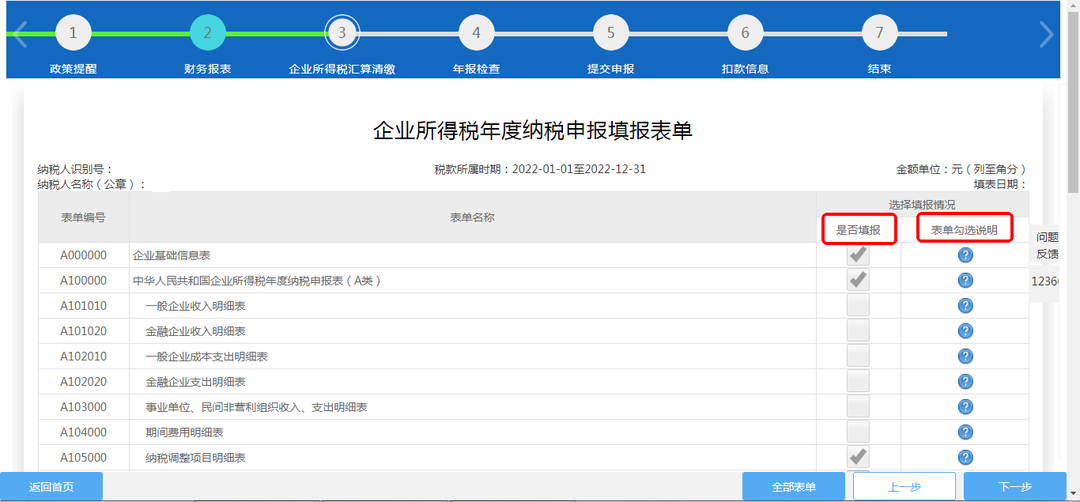The height and width of the screenshot is (502, 1080).
Task: Tick the A102010 一般企业成本支出明细表 checkbox
Action: [x=858, y=356]
